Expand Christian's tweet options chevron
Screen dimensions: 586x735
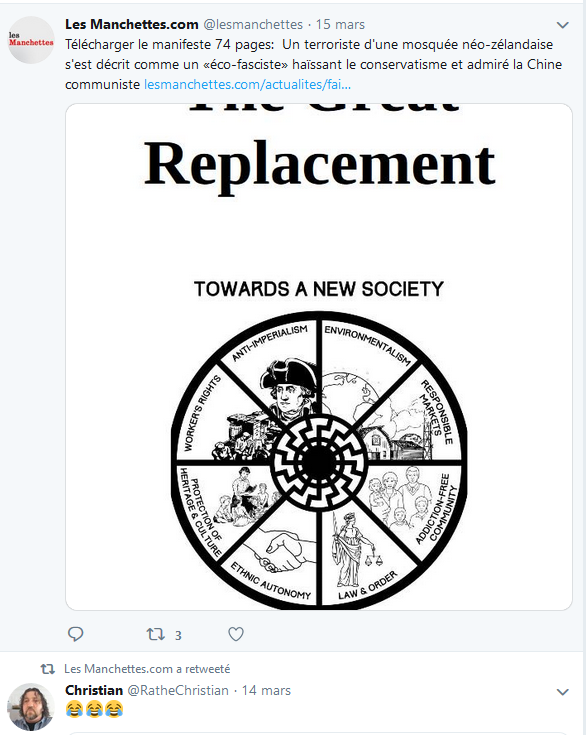pos(562,692)
